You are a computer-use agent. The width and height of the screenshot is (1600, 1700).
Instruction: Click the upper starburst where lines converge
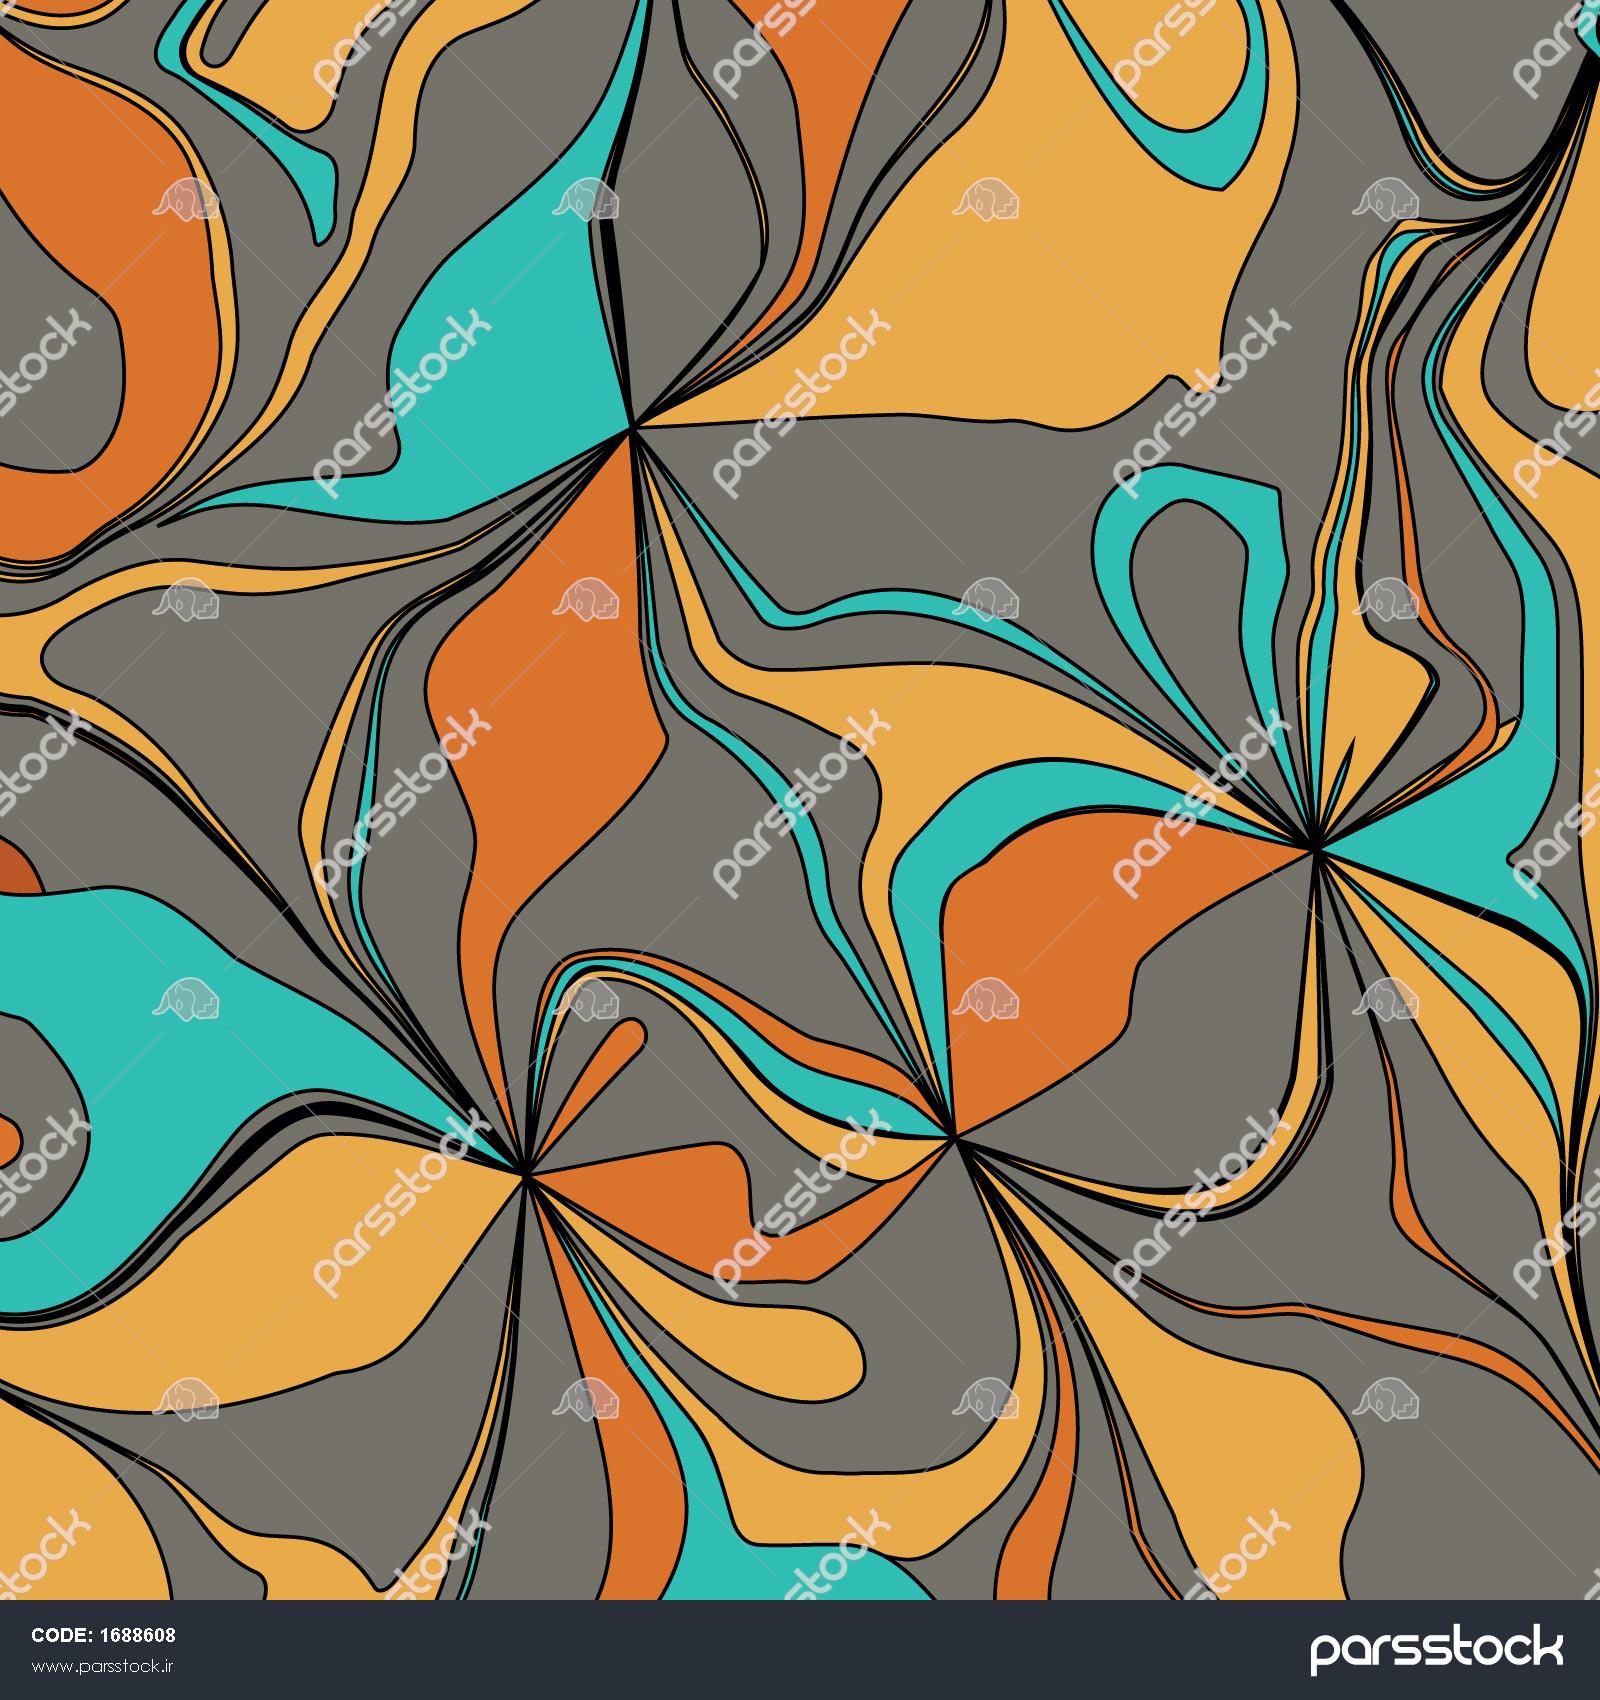click(632, 428)
